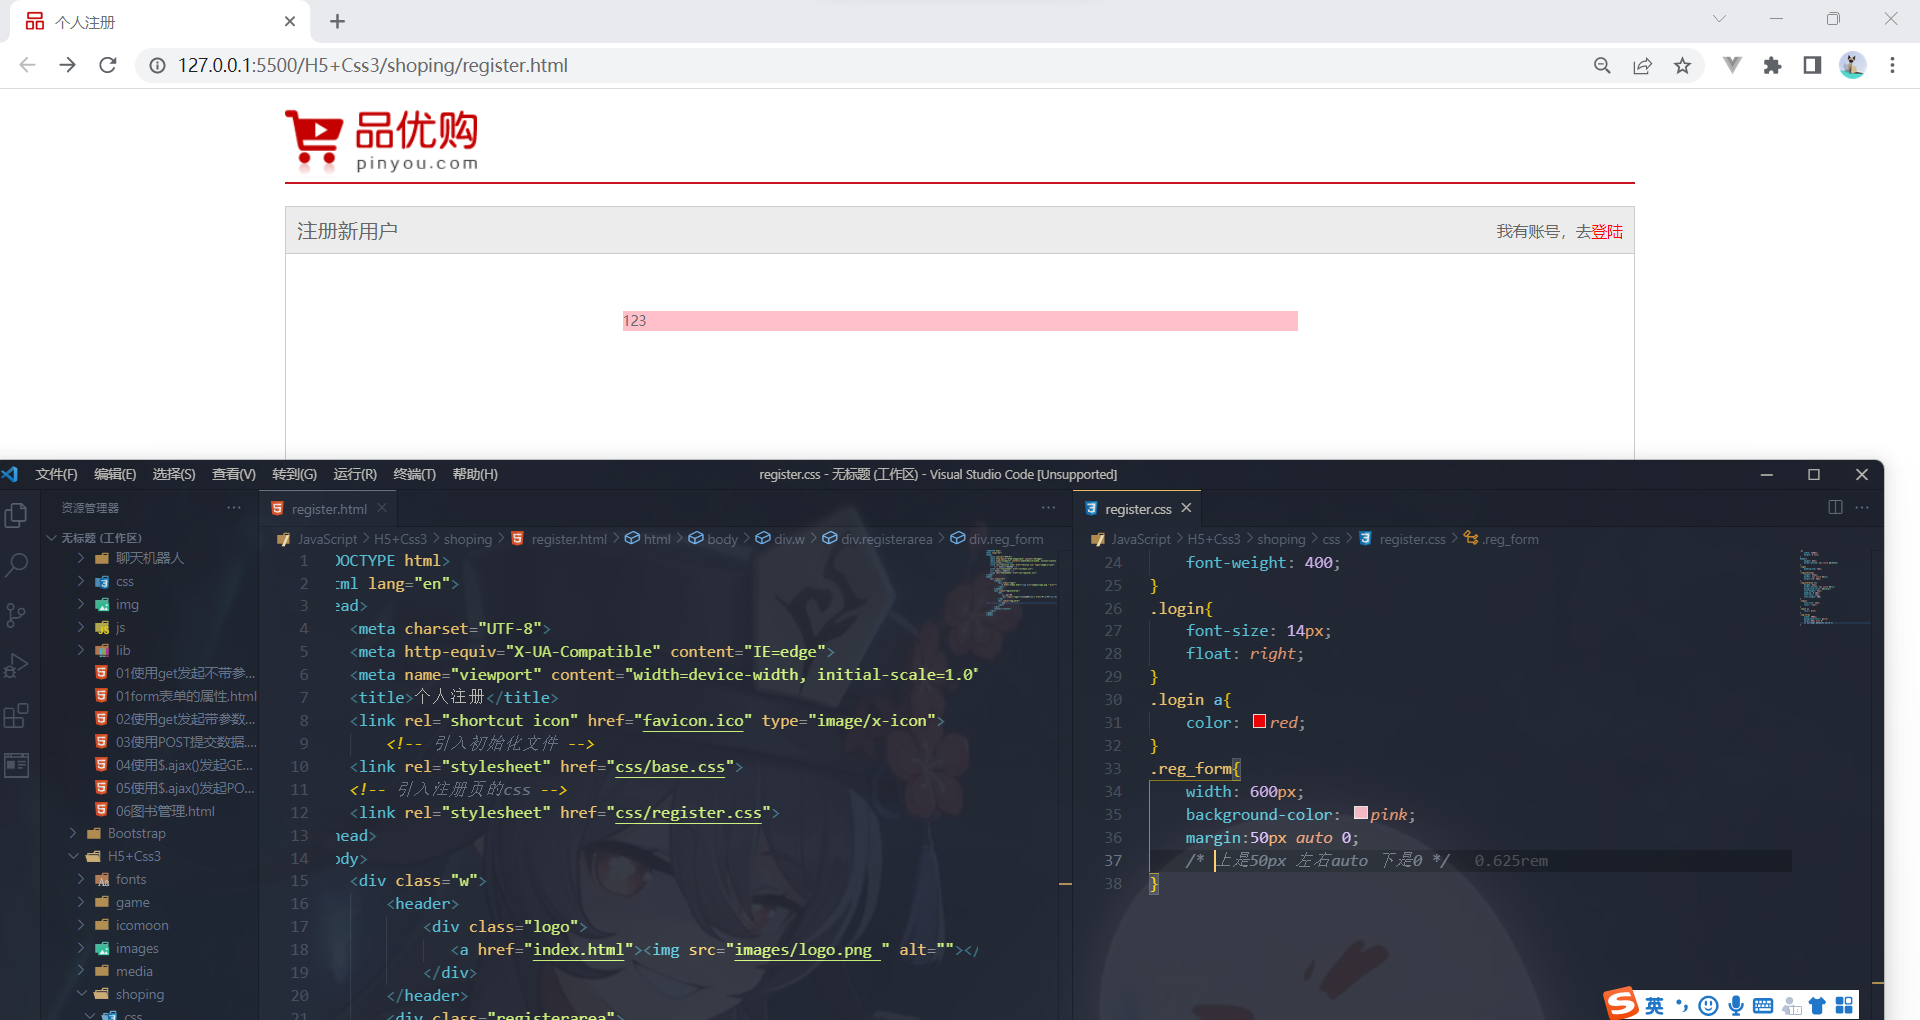Select the Run and Debug sidebar icon
Screen dimensions: 1920x1020
[16, 665]
